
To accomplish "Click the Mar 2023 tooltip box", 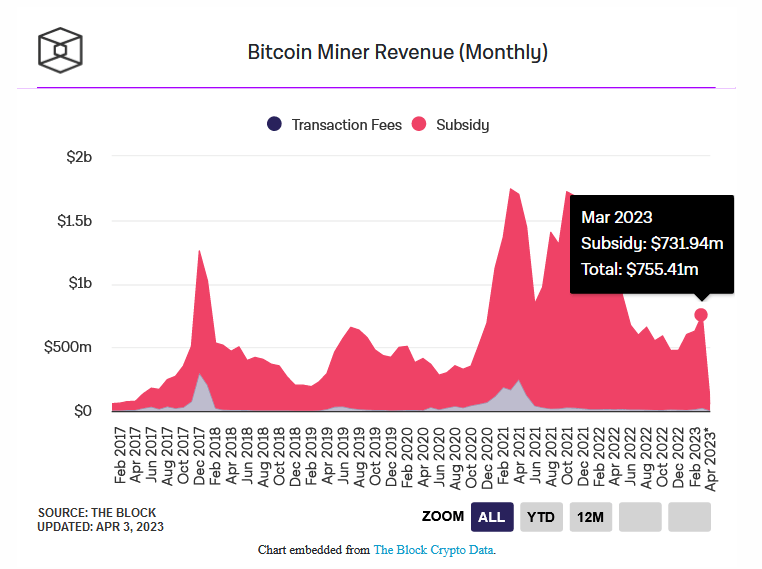I will (x=652, y=244).
